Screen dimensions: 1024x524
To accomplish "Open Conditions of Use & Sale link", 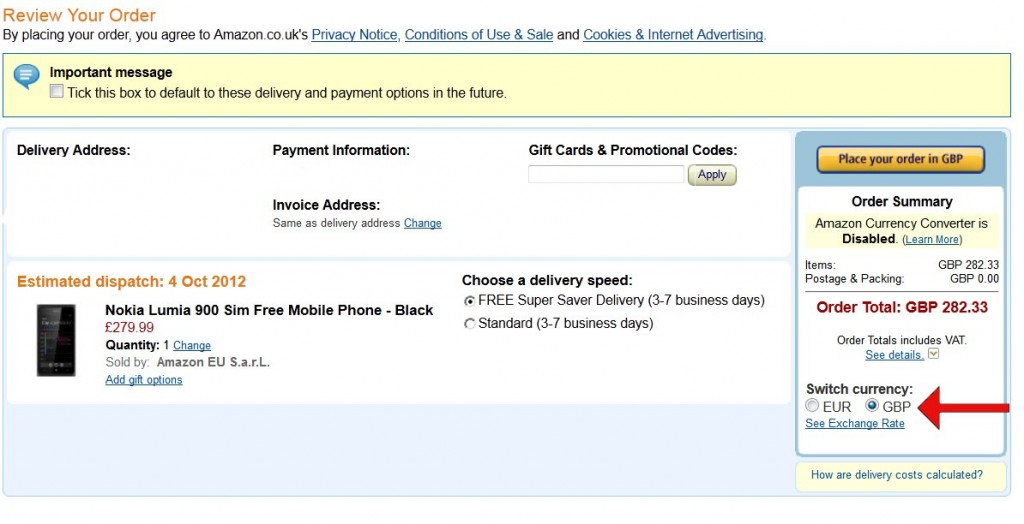I will point(478,35).
